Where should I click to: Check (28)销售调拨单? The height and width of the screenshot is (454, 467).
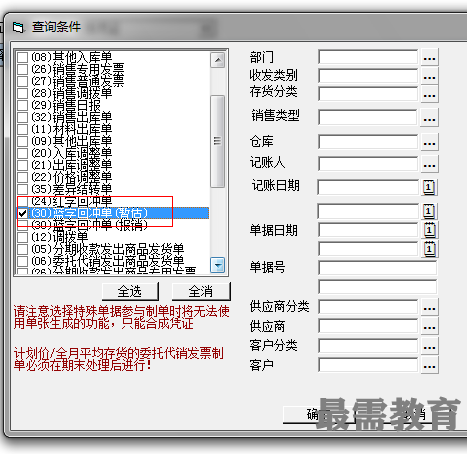coord(22,93)
